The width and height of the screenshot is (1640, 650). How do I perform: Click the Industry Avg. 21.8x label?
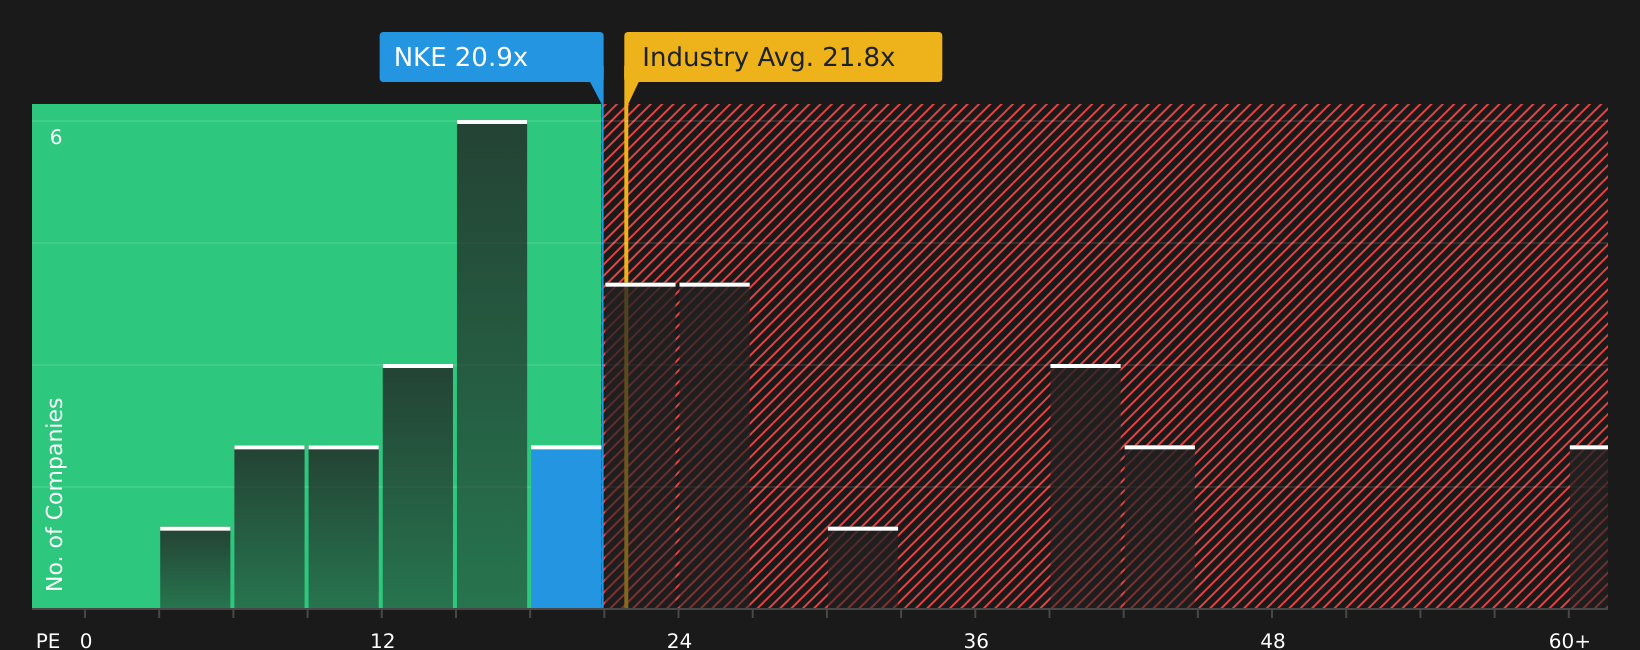[783, 57]
